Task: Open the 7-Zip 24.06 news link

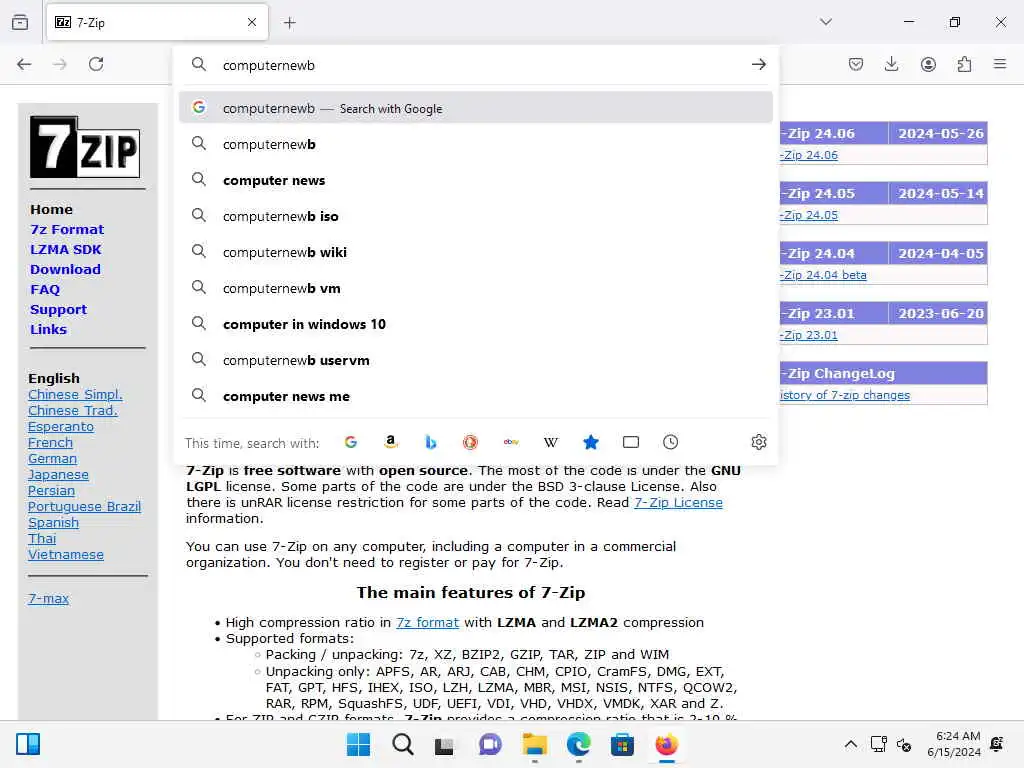Action: pyautogui.click(x=808, y=155)
